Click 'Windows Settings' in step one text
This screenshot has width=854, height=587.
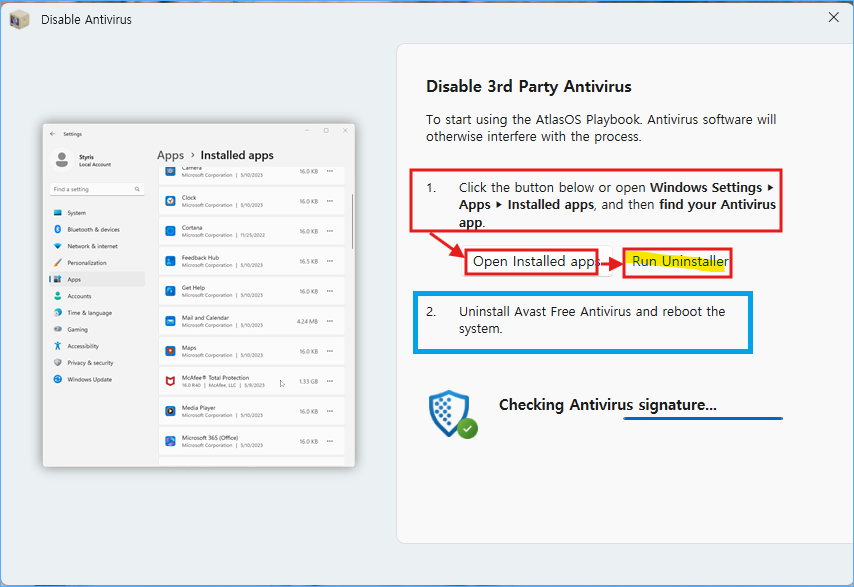(x=706, y=187)
